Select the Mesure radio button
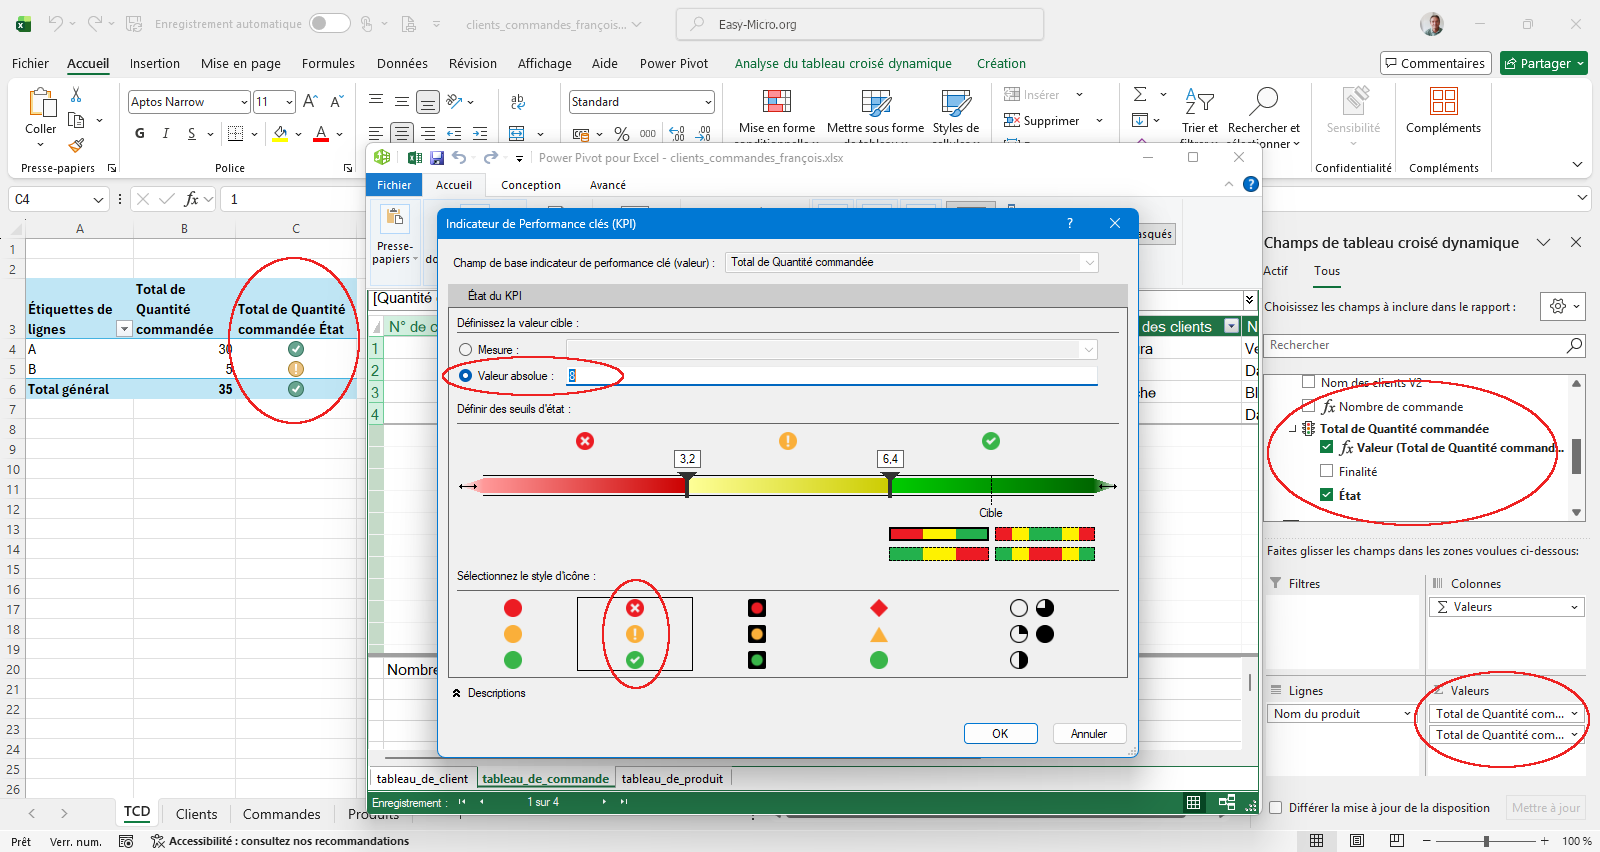Viewport: 1600px width, 852px height. 466,350
